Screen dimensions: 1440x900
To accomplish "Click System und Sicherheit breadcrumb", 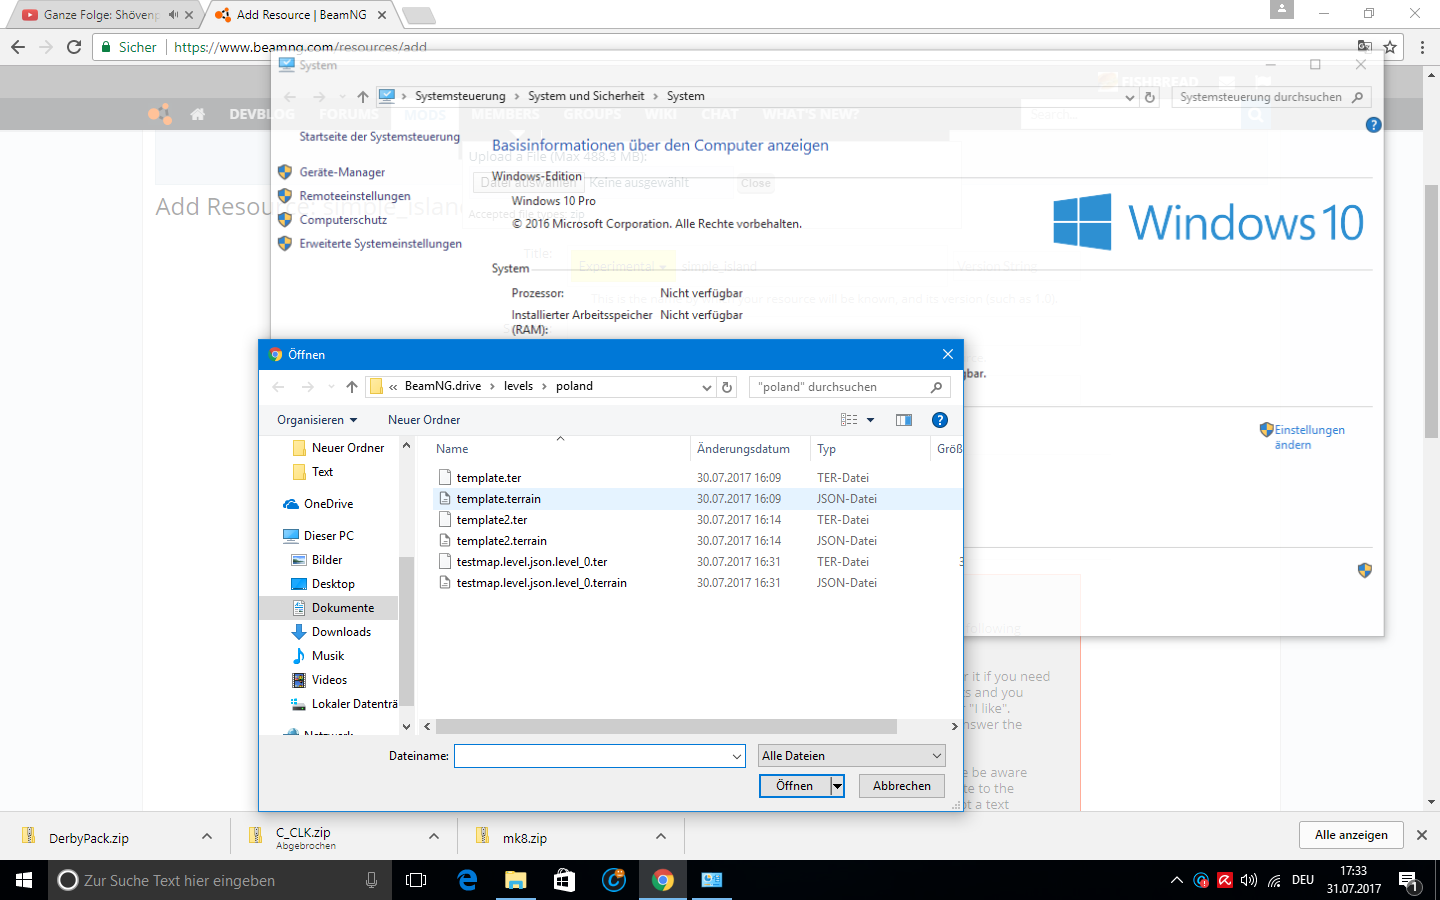I will click(x=586, y=96).
